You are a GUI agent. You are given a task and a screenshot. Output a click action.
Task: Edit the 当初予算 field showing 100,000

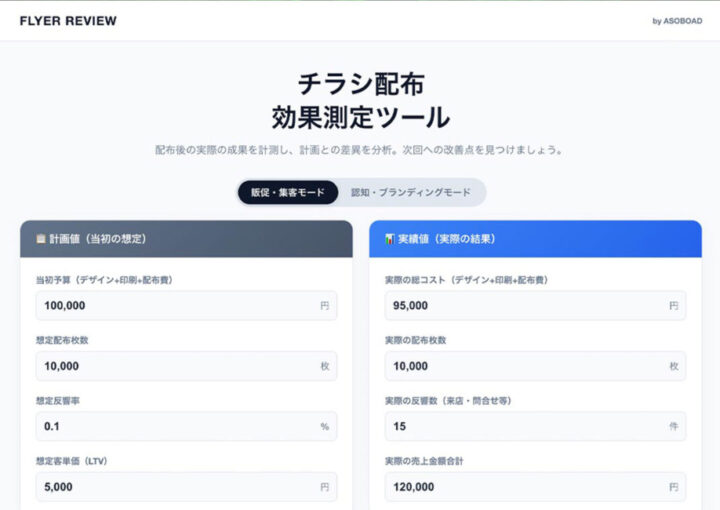pos(186,305)
